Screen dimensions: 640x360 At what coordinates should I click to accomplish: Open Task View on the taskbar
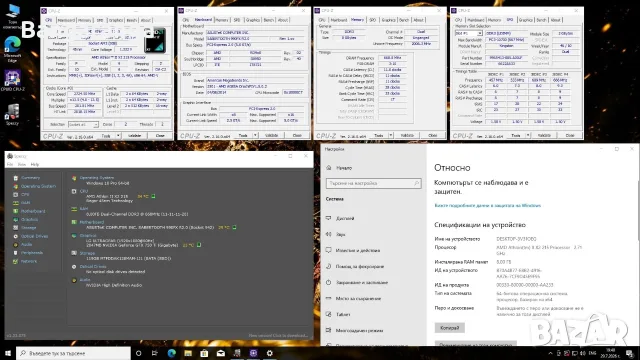tap(155, 353)
